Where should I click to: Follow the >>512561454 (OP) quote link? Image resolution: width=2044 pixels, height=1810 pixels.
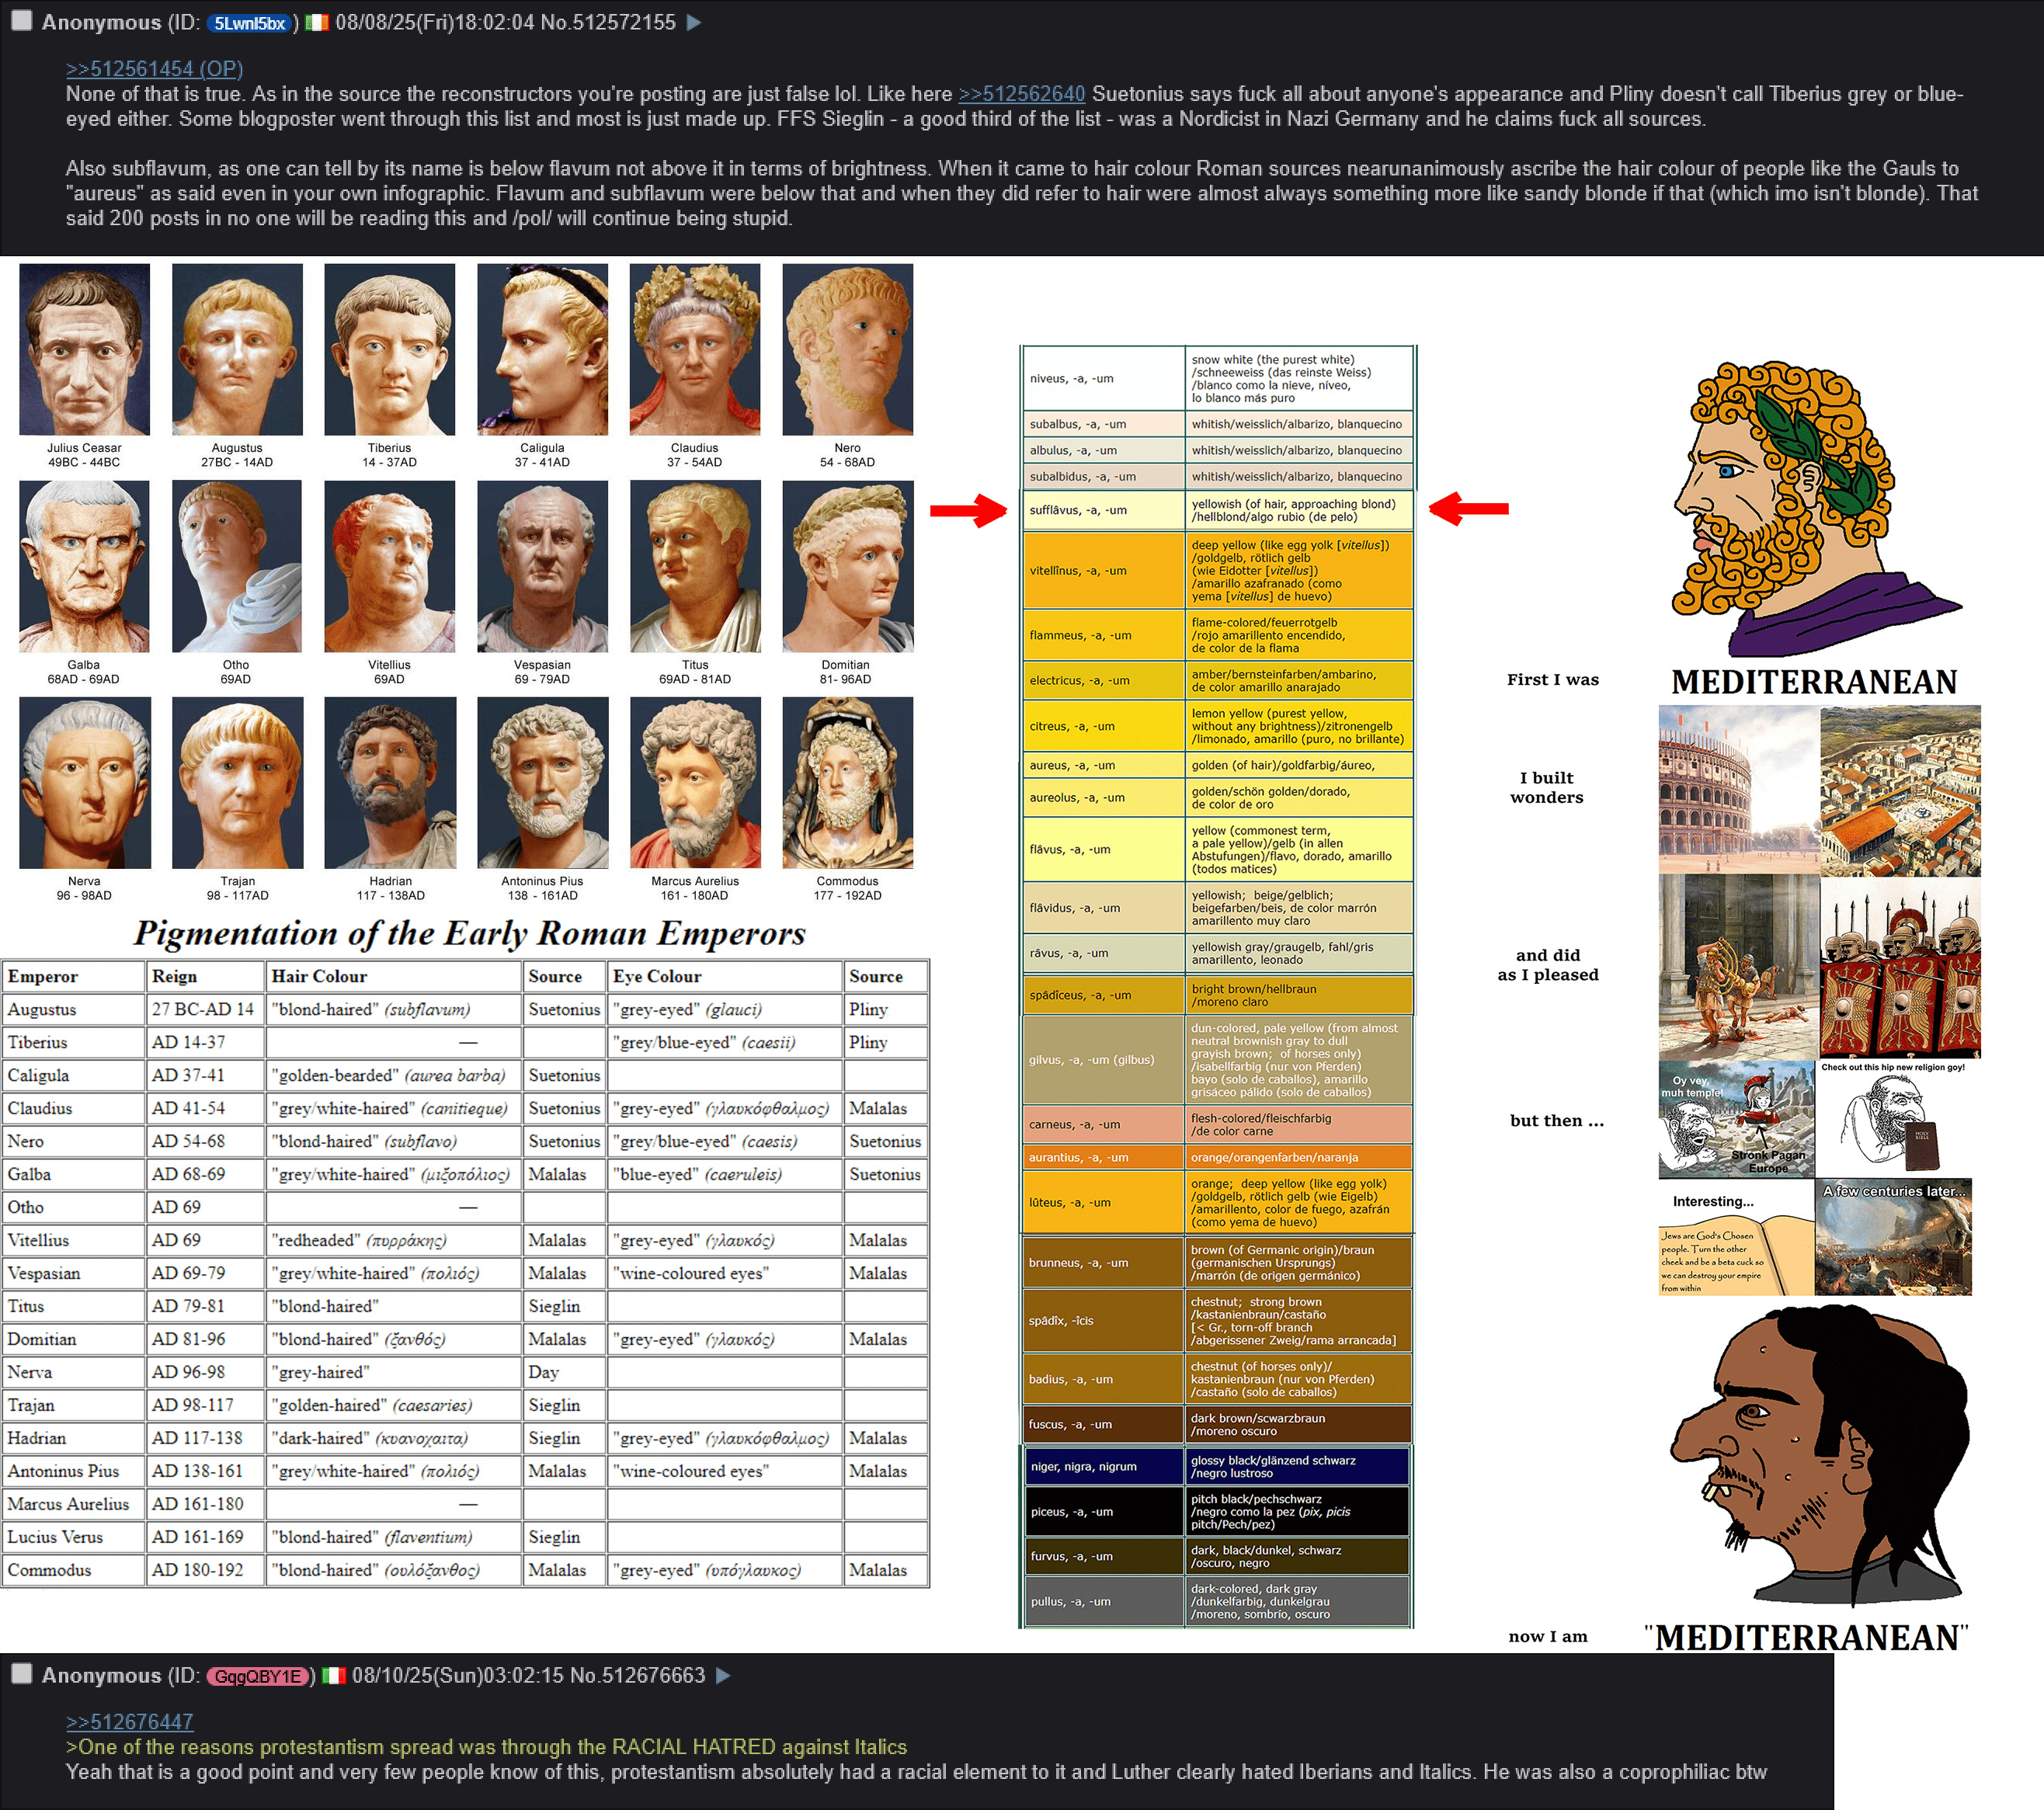pos(154,69)
